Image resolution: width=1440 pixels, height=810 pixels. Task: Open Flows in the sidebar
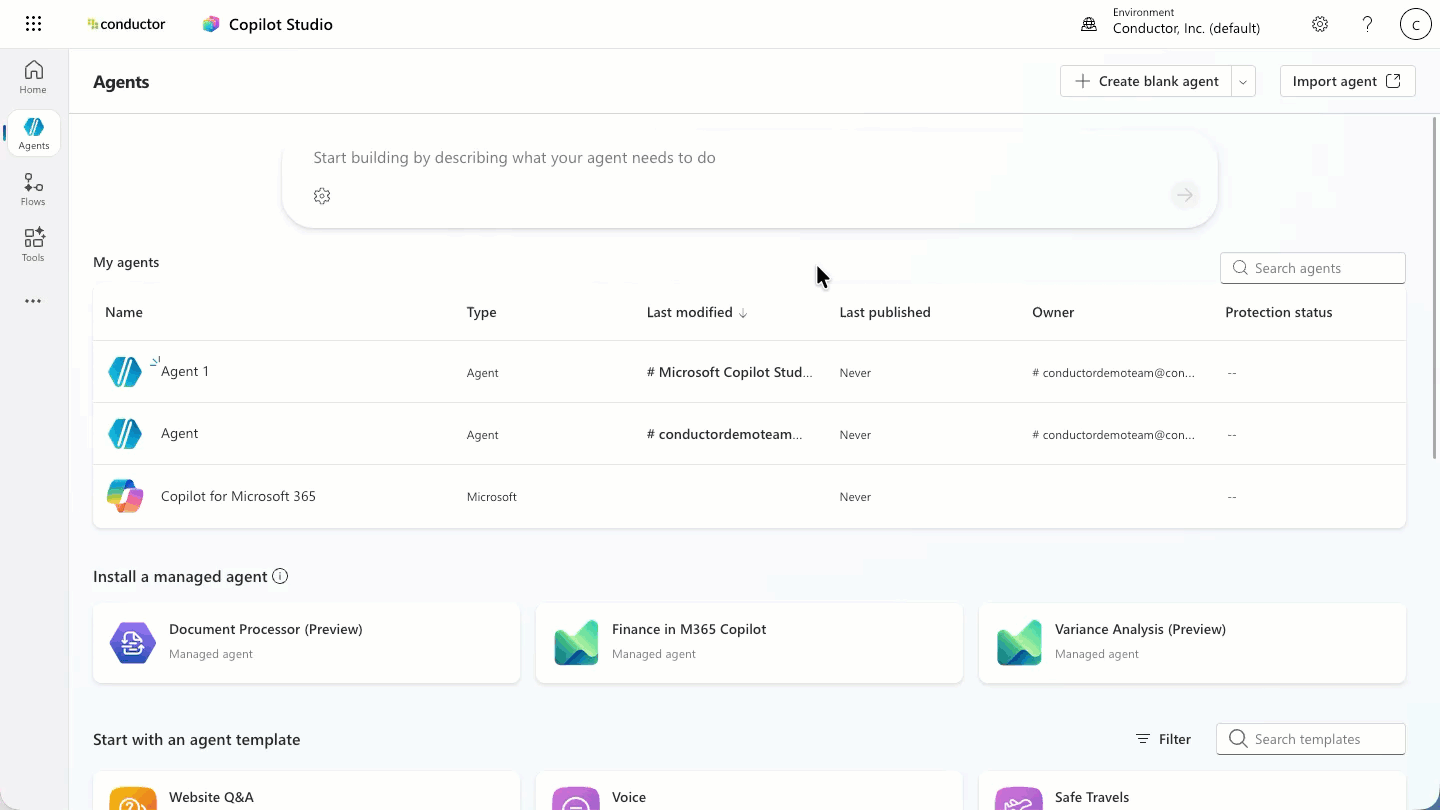click(33, 189)
